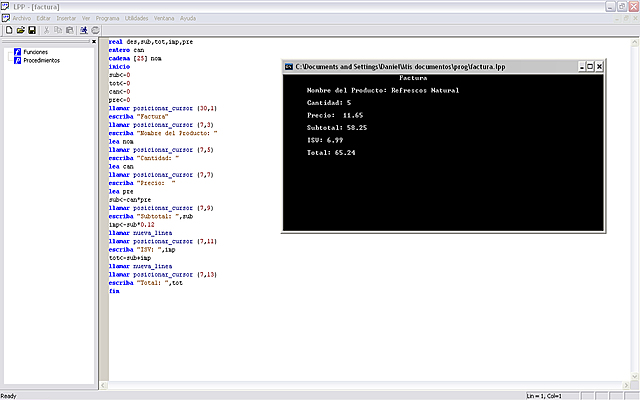This screenshot has height=400, width=640.
Task: Click the 'sub<-can*pre' code line
Action: point(130,200)
